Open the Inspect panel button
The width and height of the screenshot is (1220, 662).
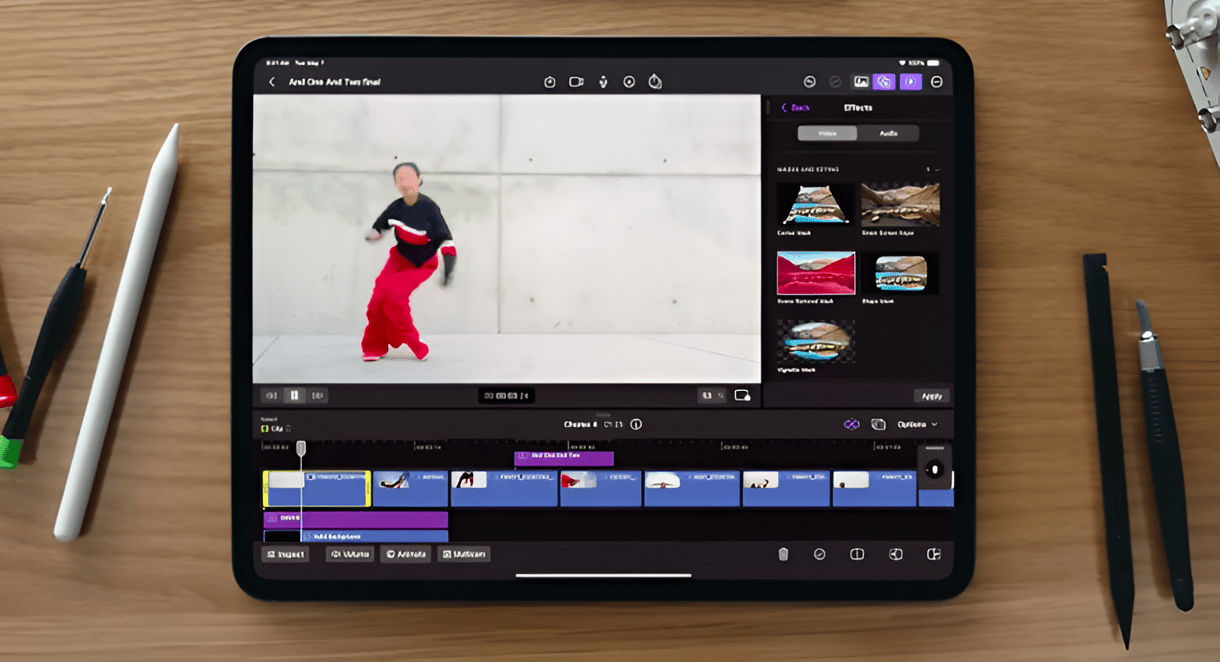click(286, 554)
